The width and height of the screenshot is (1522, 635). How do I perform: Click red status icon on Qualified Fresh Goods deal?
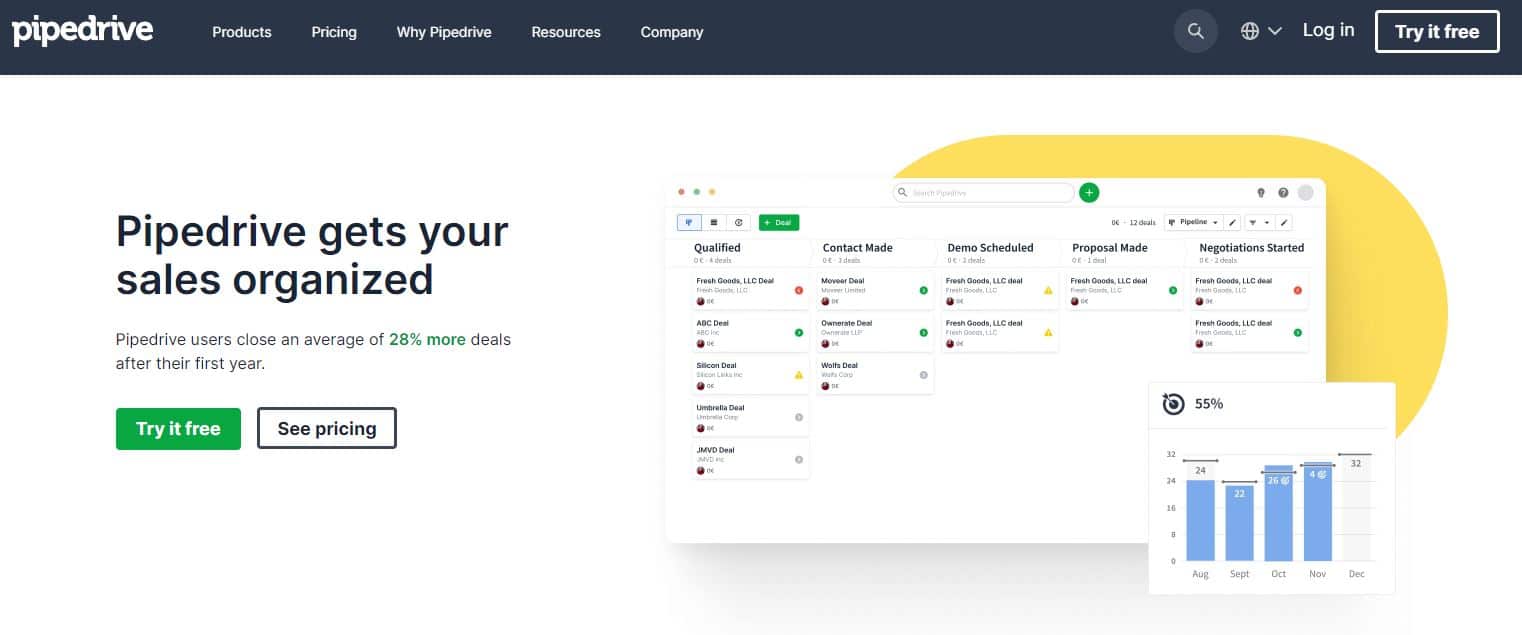click(x=799, y=290)
